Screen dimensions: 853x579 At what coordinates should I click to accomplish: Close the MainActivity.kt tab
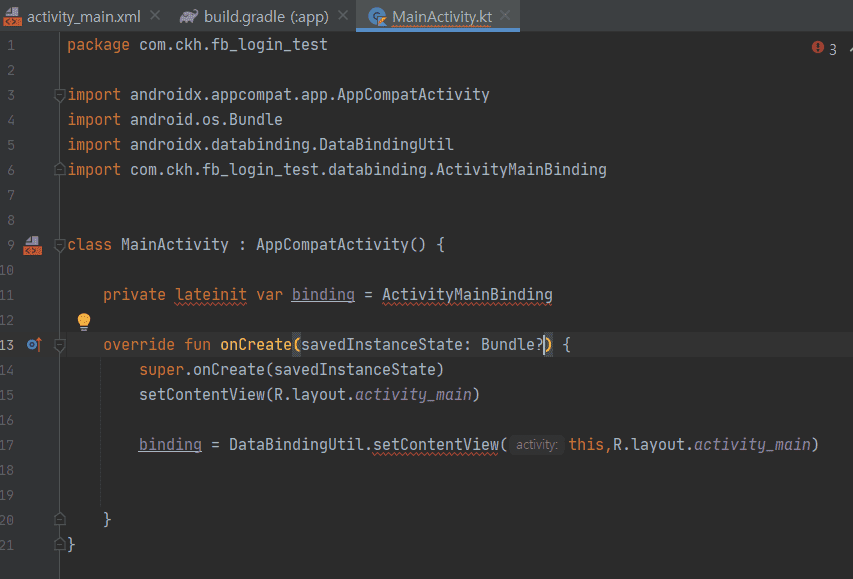pos(505,15)
